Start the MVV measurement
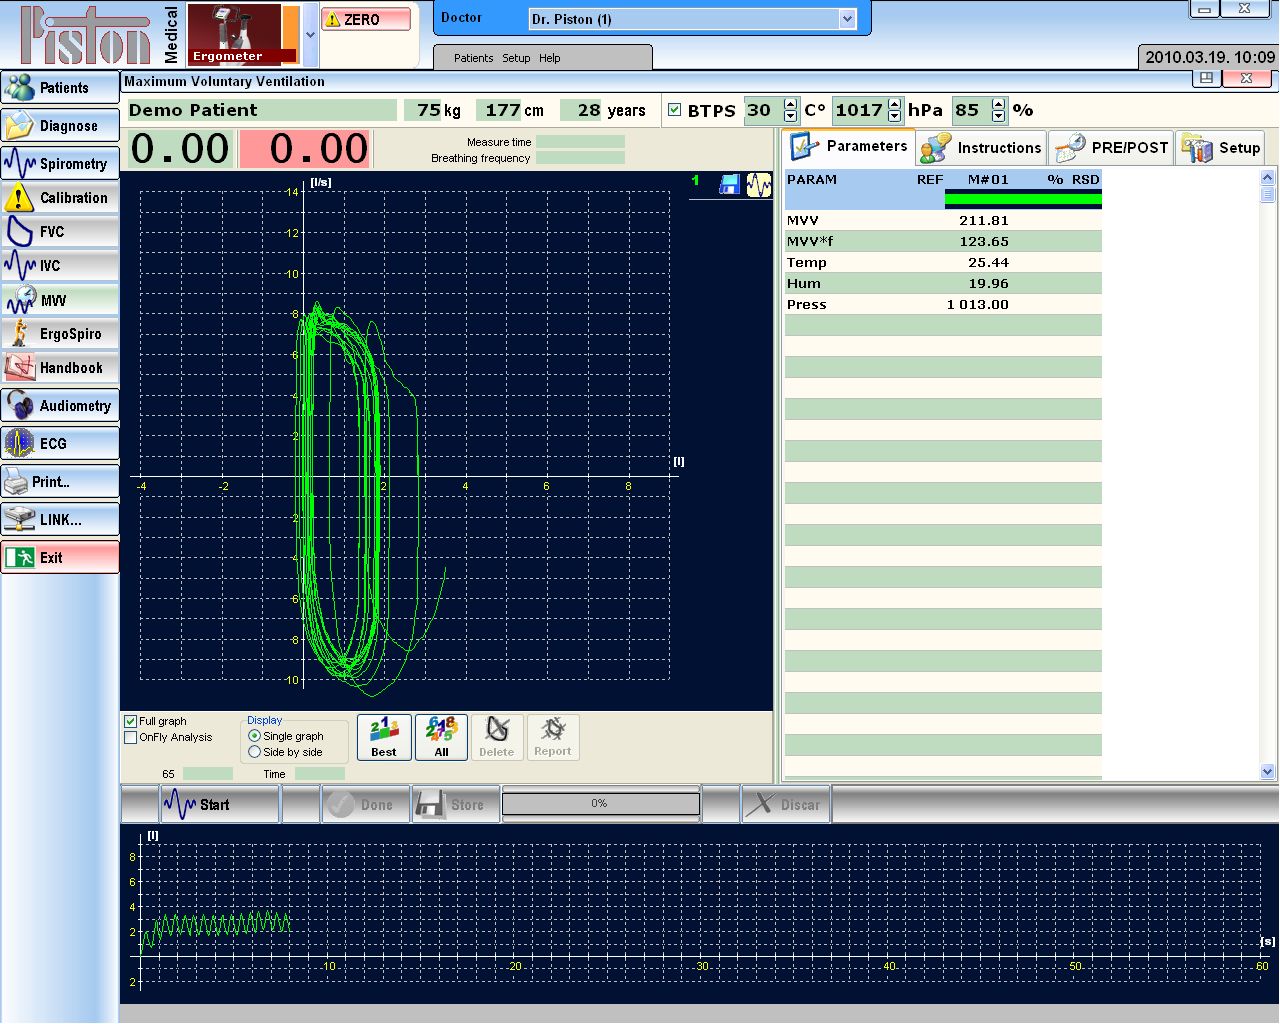This screenshot has width=1280, height=1024. (199, 805)
